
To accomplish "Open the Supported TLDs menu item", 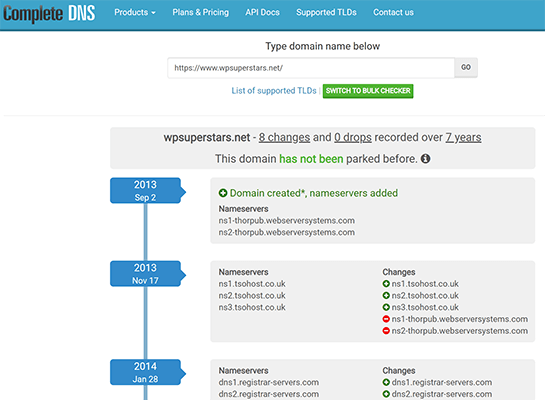I will pyautogui.click(x=326, y=13).
